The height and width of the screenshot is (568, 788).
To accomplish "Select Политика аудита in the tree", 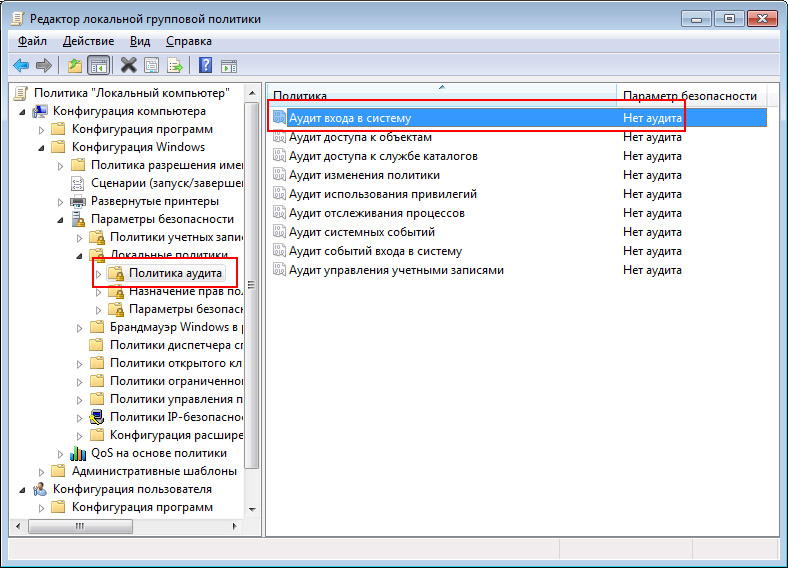I will tap(175, 273).
